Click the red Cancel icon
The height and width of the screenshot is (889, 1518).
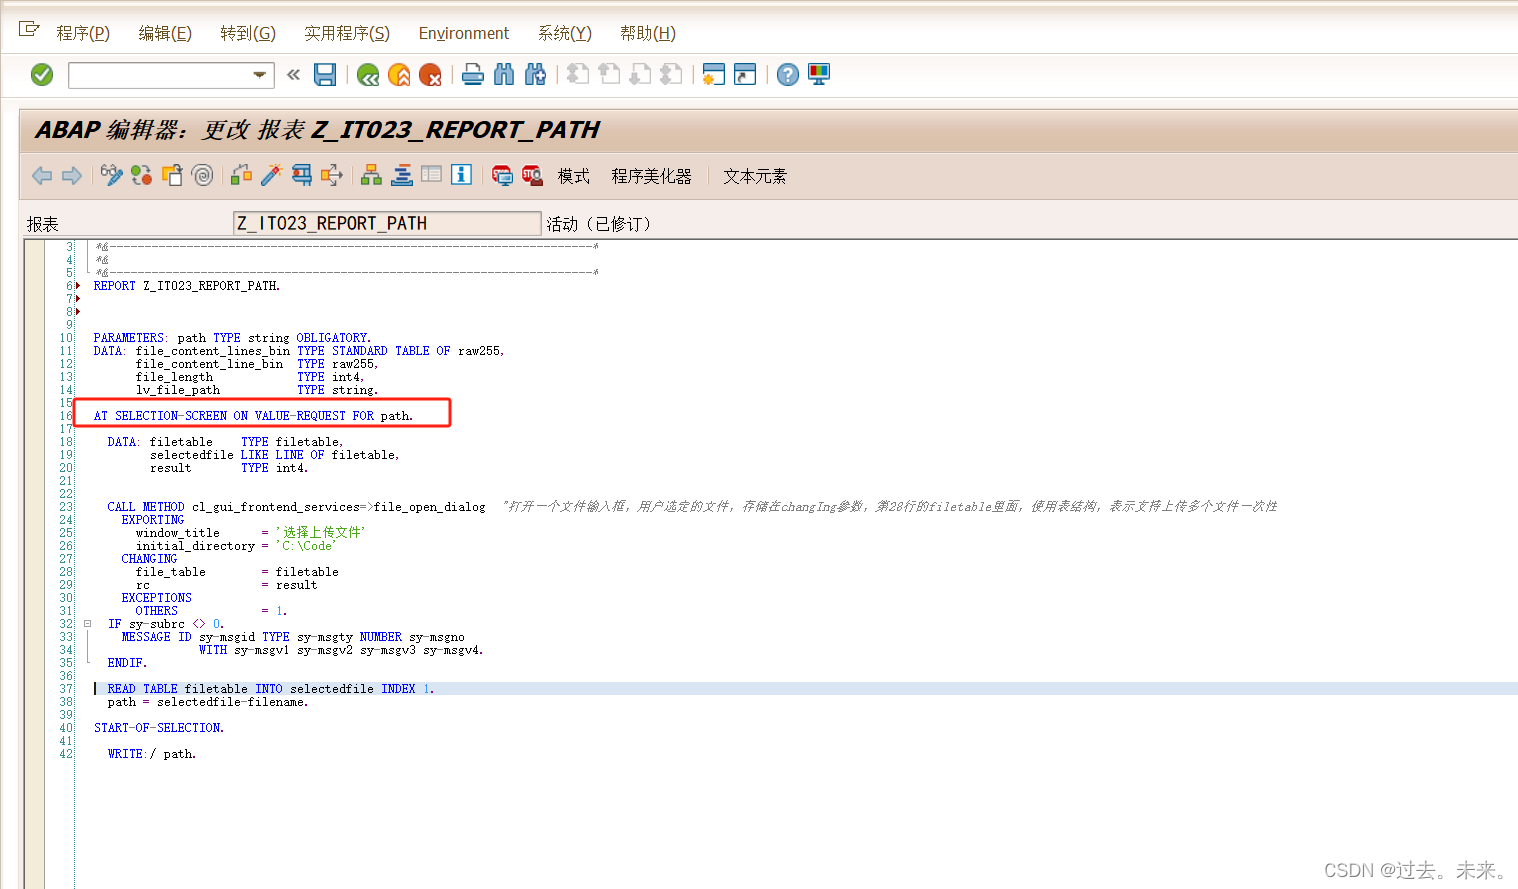click(430, 75)
